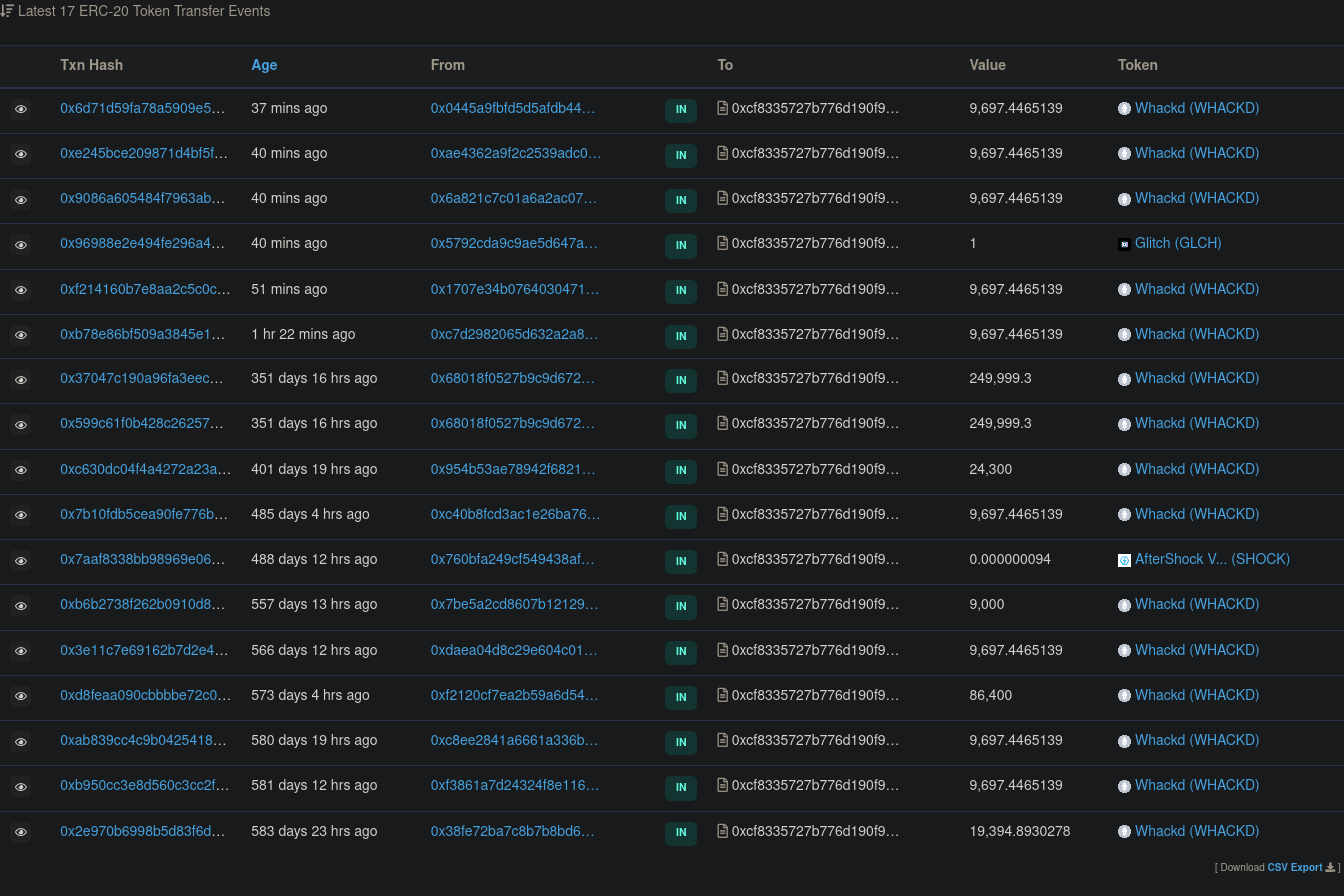This screenshot has height=896, width=1344.
Task: Click the Token column header
Action: coord(1138,65)
